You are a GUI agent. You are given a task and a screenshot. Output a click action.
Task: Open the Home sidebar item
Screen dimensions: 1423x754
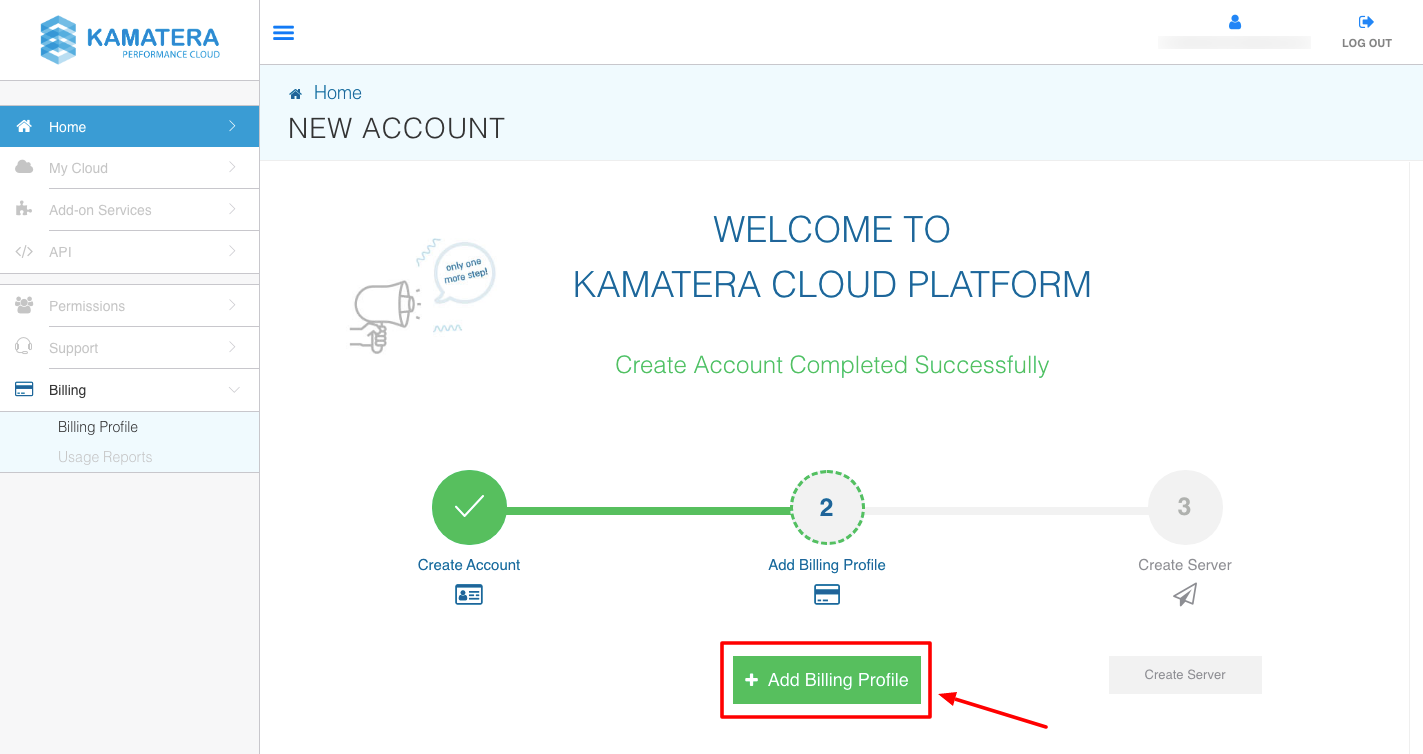click(x=130, y=126)
